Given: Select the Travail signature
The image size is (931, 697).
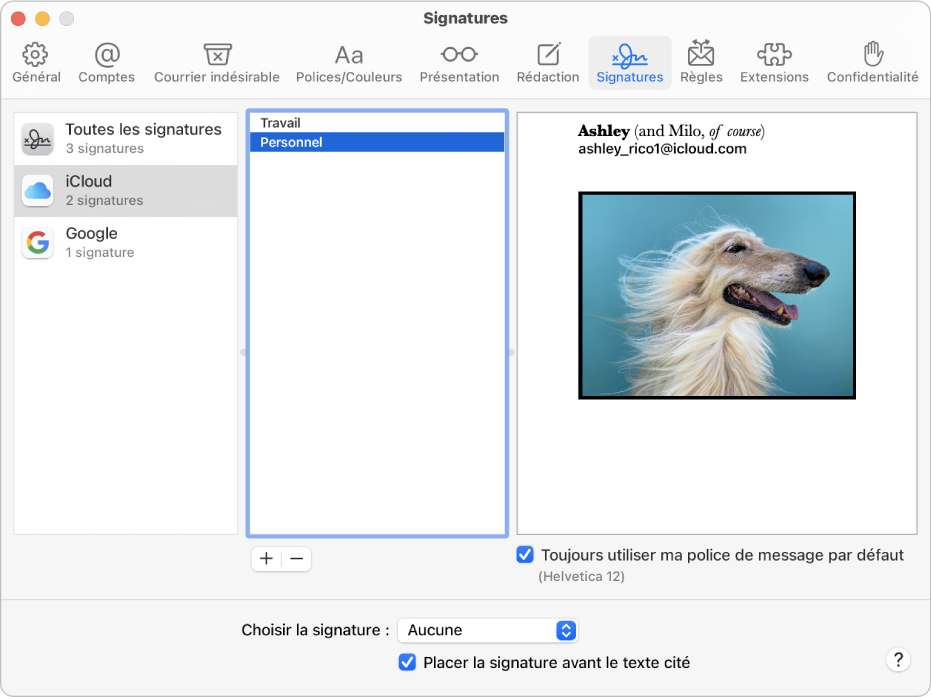Looking at the screenshot, I should coord(376,123).
